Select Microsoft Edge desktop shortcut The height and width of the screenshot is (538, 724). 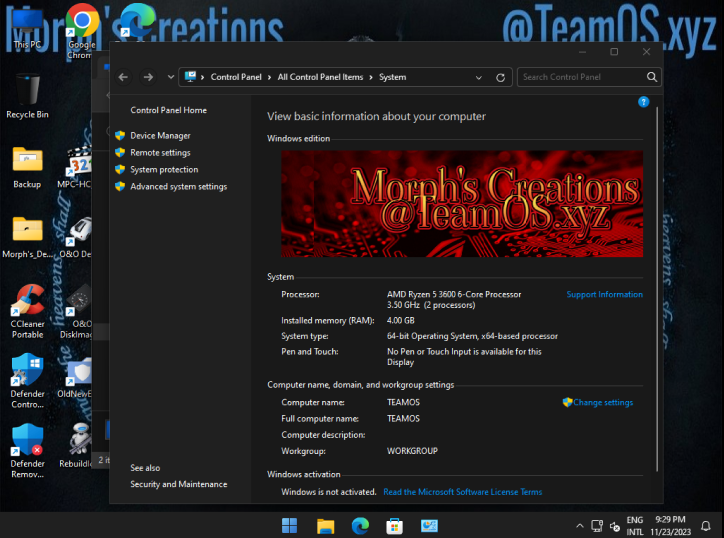point(138,20)
